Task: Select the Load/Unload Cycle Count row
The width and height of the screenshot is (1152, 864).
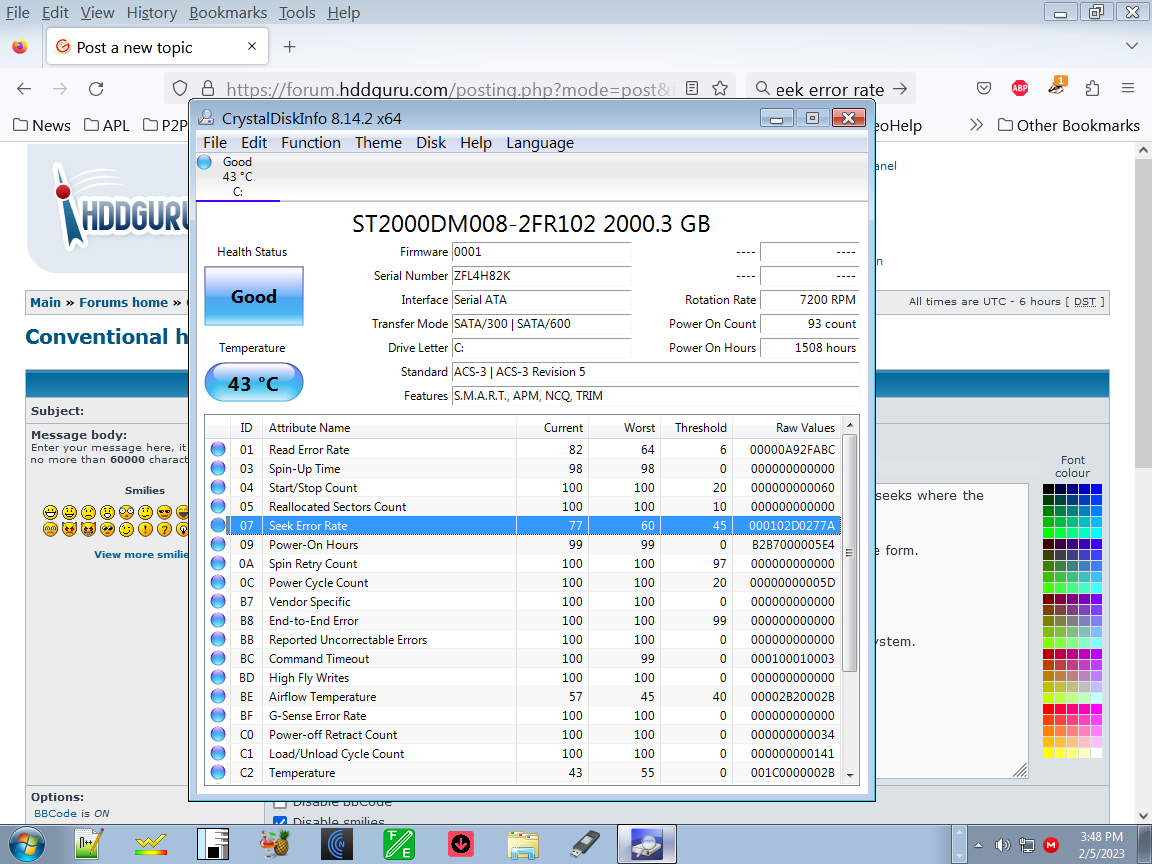Action: coord(522,753)
